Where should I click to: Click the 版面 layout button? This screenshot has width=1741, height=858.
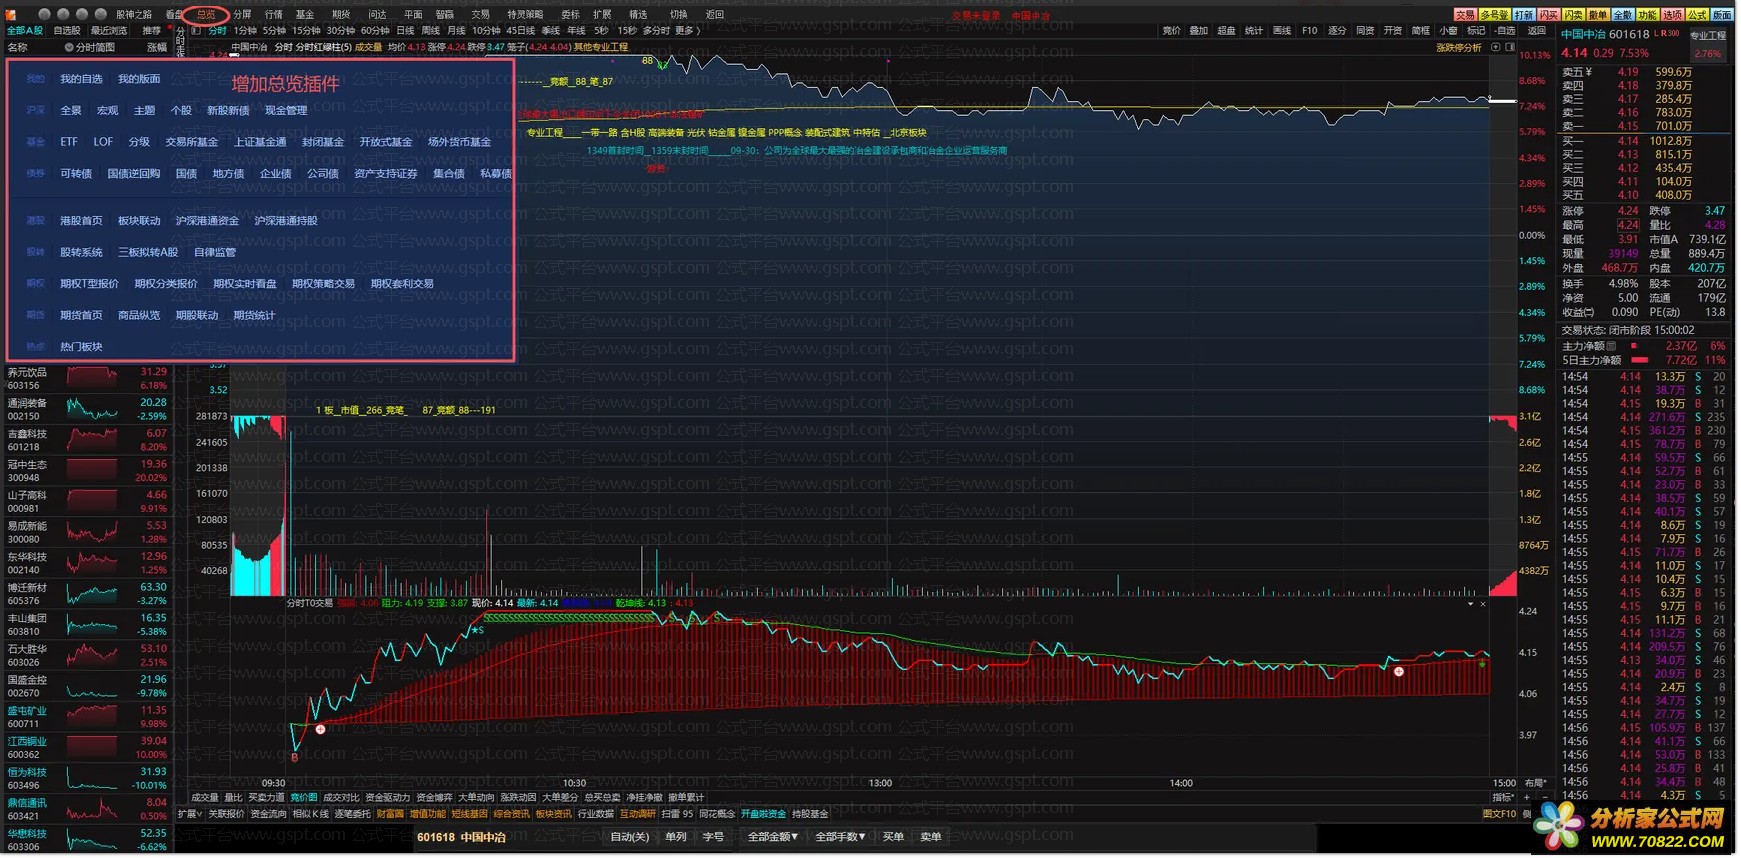coord(1722,15)
